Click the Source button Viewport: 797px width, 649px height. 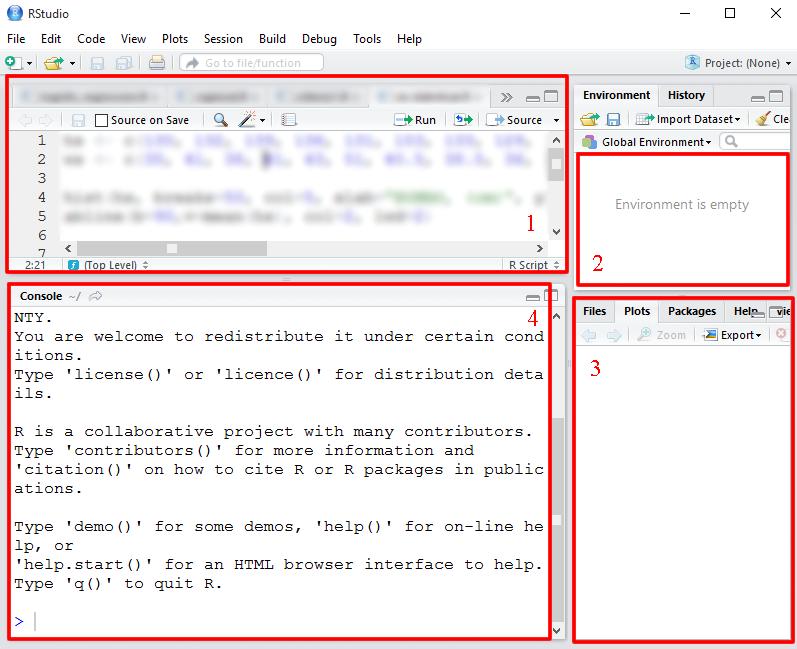514,120
